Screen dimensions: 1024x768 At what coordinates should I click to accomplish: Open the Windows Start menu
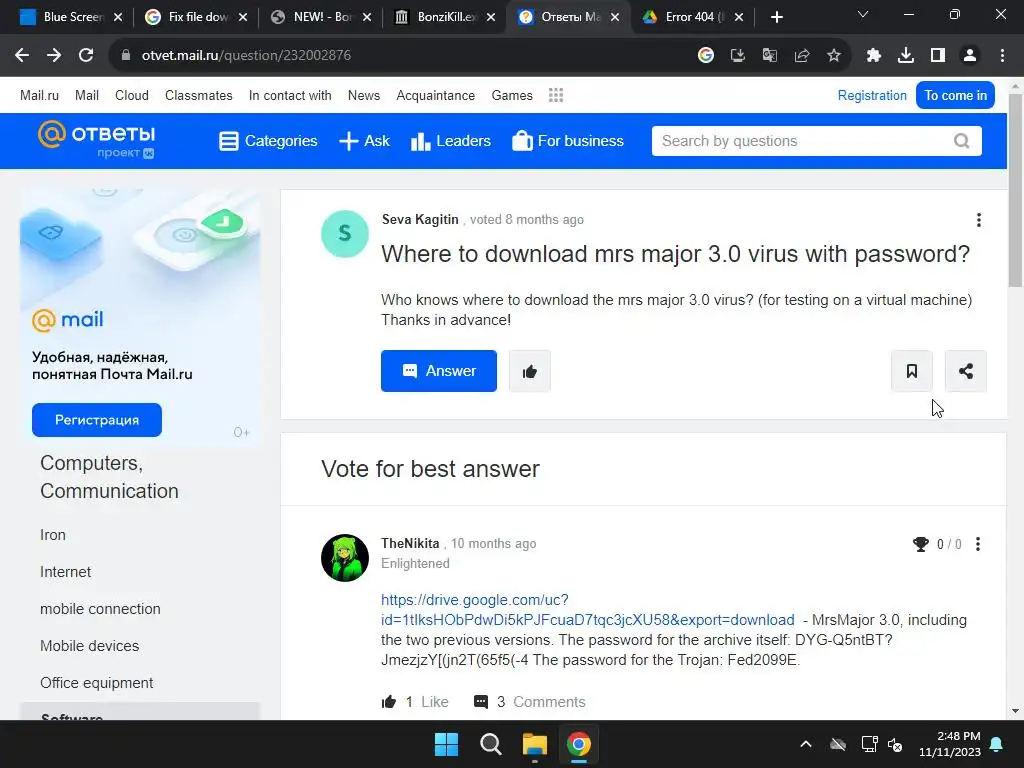coord(447,744)
